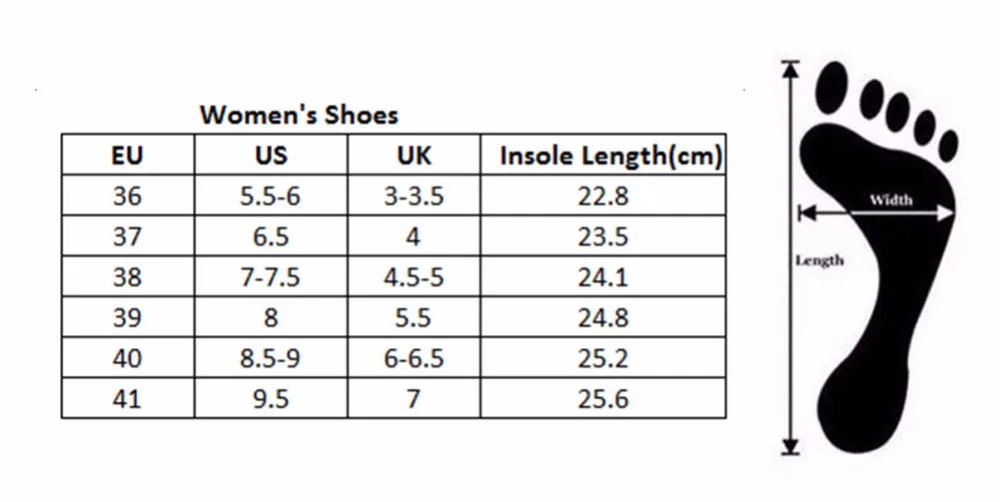Click the big toe of the footprint
Image resolution: width=1000 pixels, height=502 pixels.
(832, 87)
